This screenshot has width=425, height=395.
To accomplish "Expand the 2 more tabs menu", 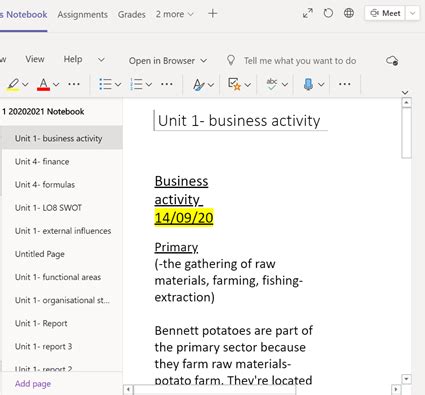I will click(174, 14).
